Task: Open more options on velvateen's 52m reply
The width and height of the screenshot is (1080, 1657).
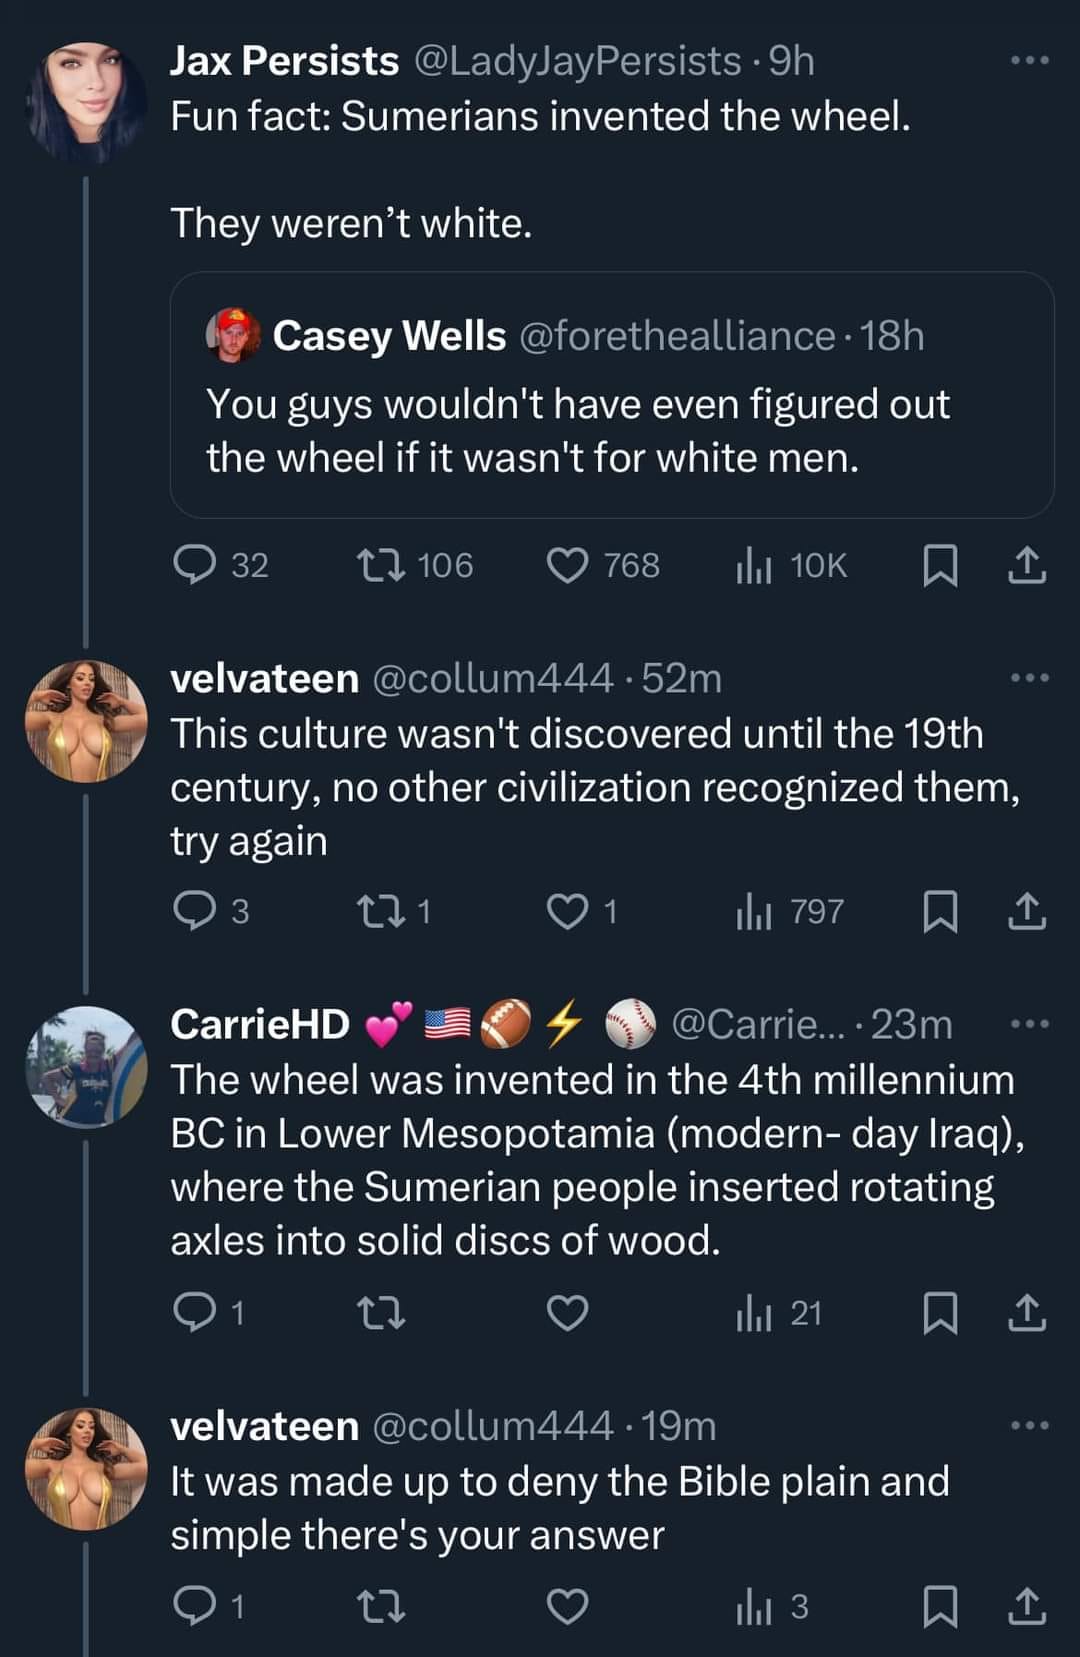Action: [x=1029, y=678]
